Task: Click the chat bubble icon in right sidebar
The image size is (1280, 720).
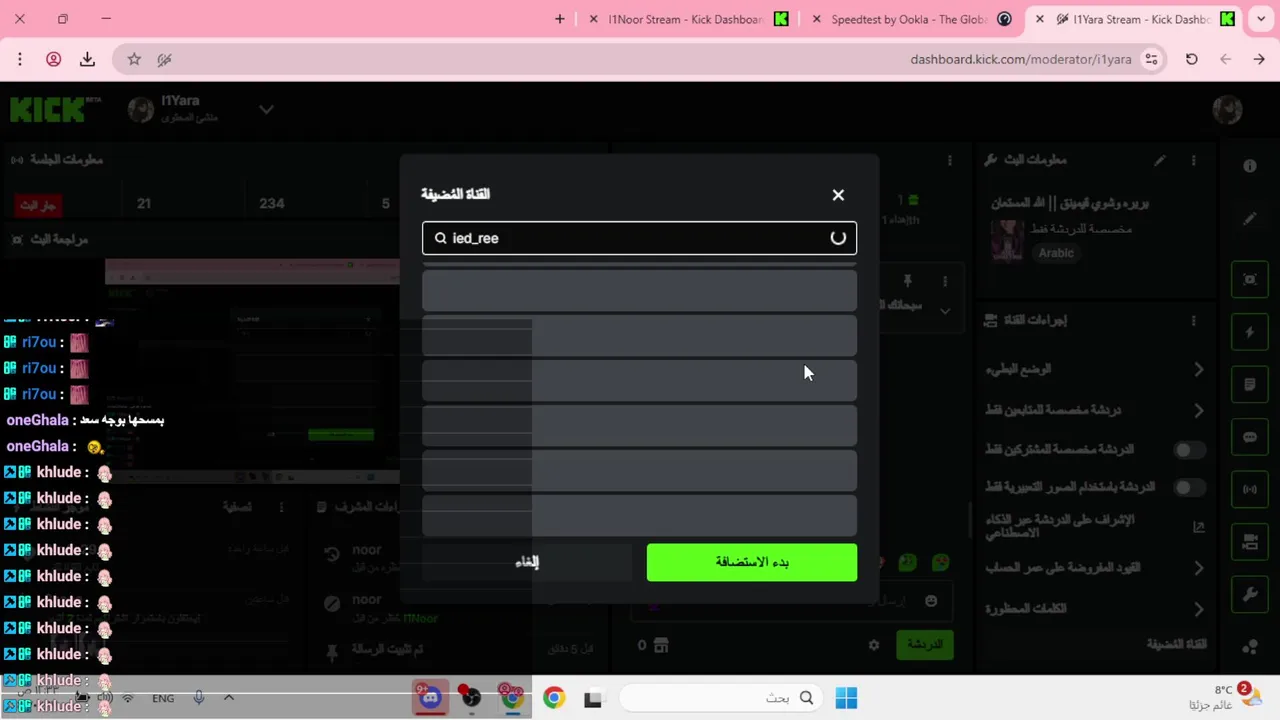Action: pos(1250,437)
